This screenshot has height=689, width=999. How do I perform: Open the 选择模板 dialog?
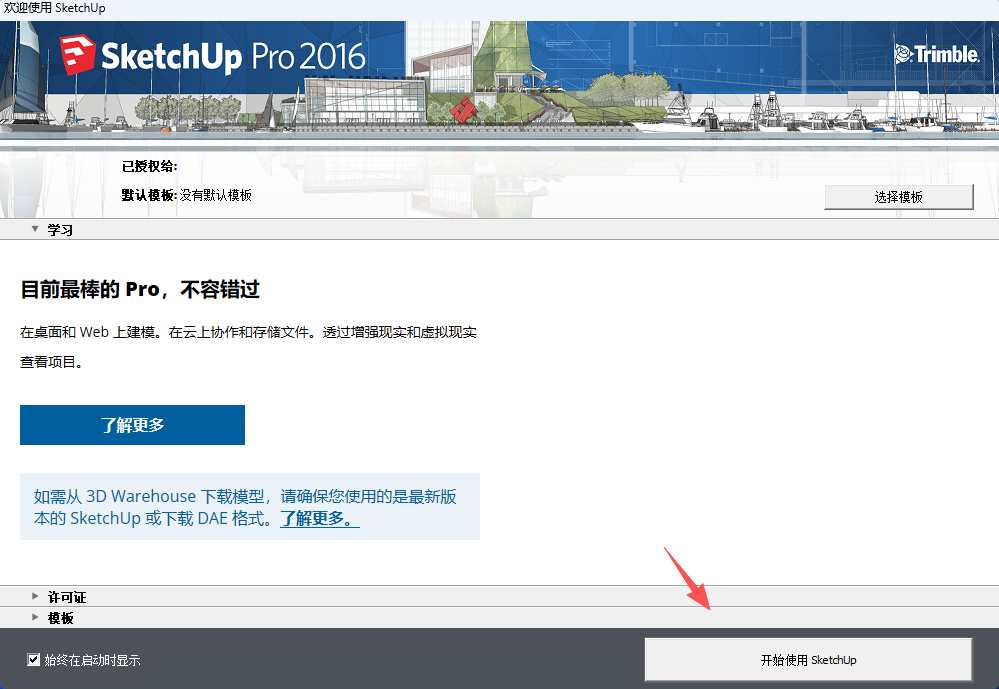897,196
